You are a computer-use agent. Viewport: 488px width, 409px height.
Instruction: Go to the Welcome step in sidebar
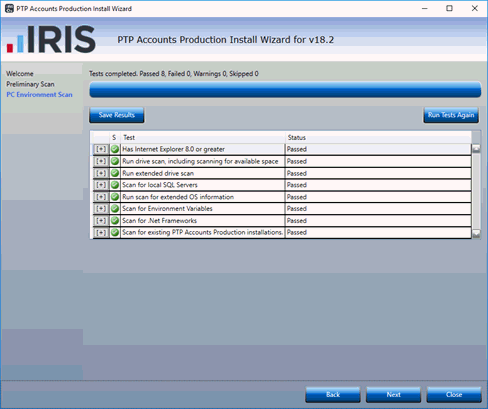[20, 74]
